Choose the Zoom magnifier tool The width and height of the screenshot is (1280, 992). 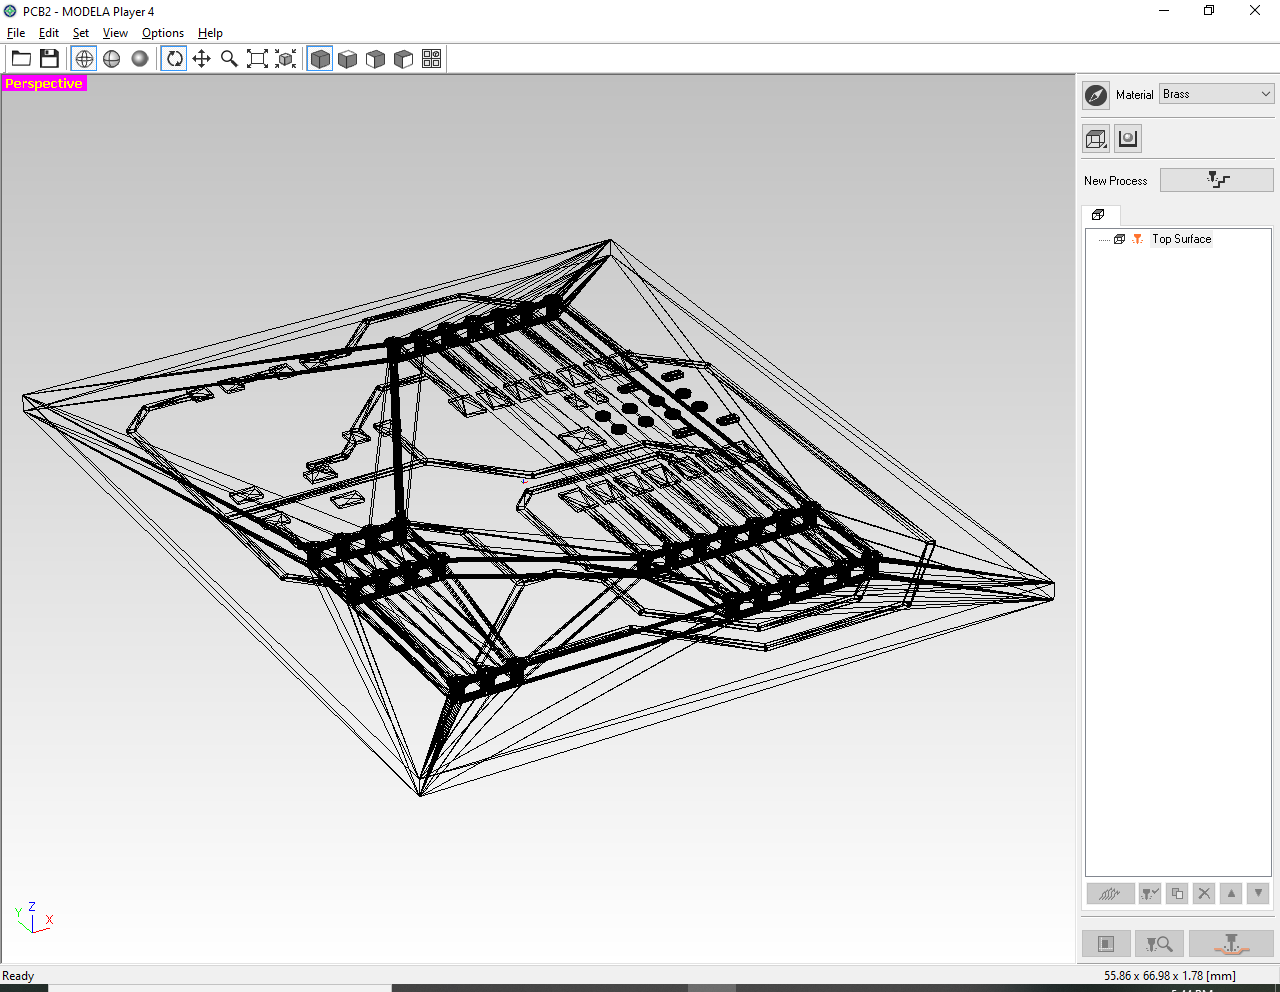coord(229,58)
